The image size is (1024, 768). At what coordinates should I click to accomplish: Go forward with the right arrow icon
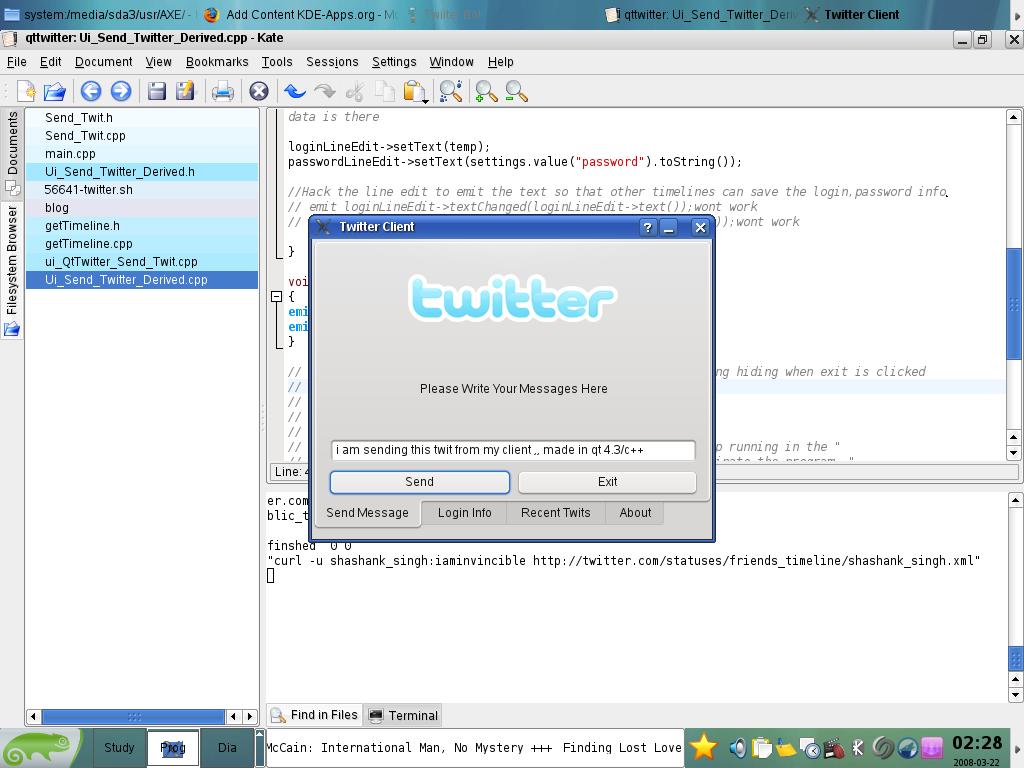point(121,91)
